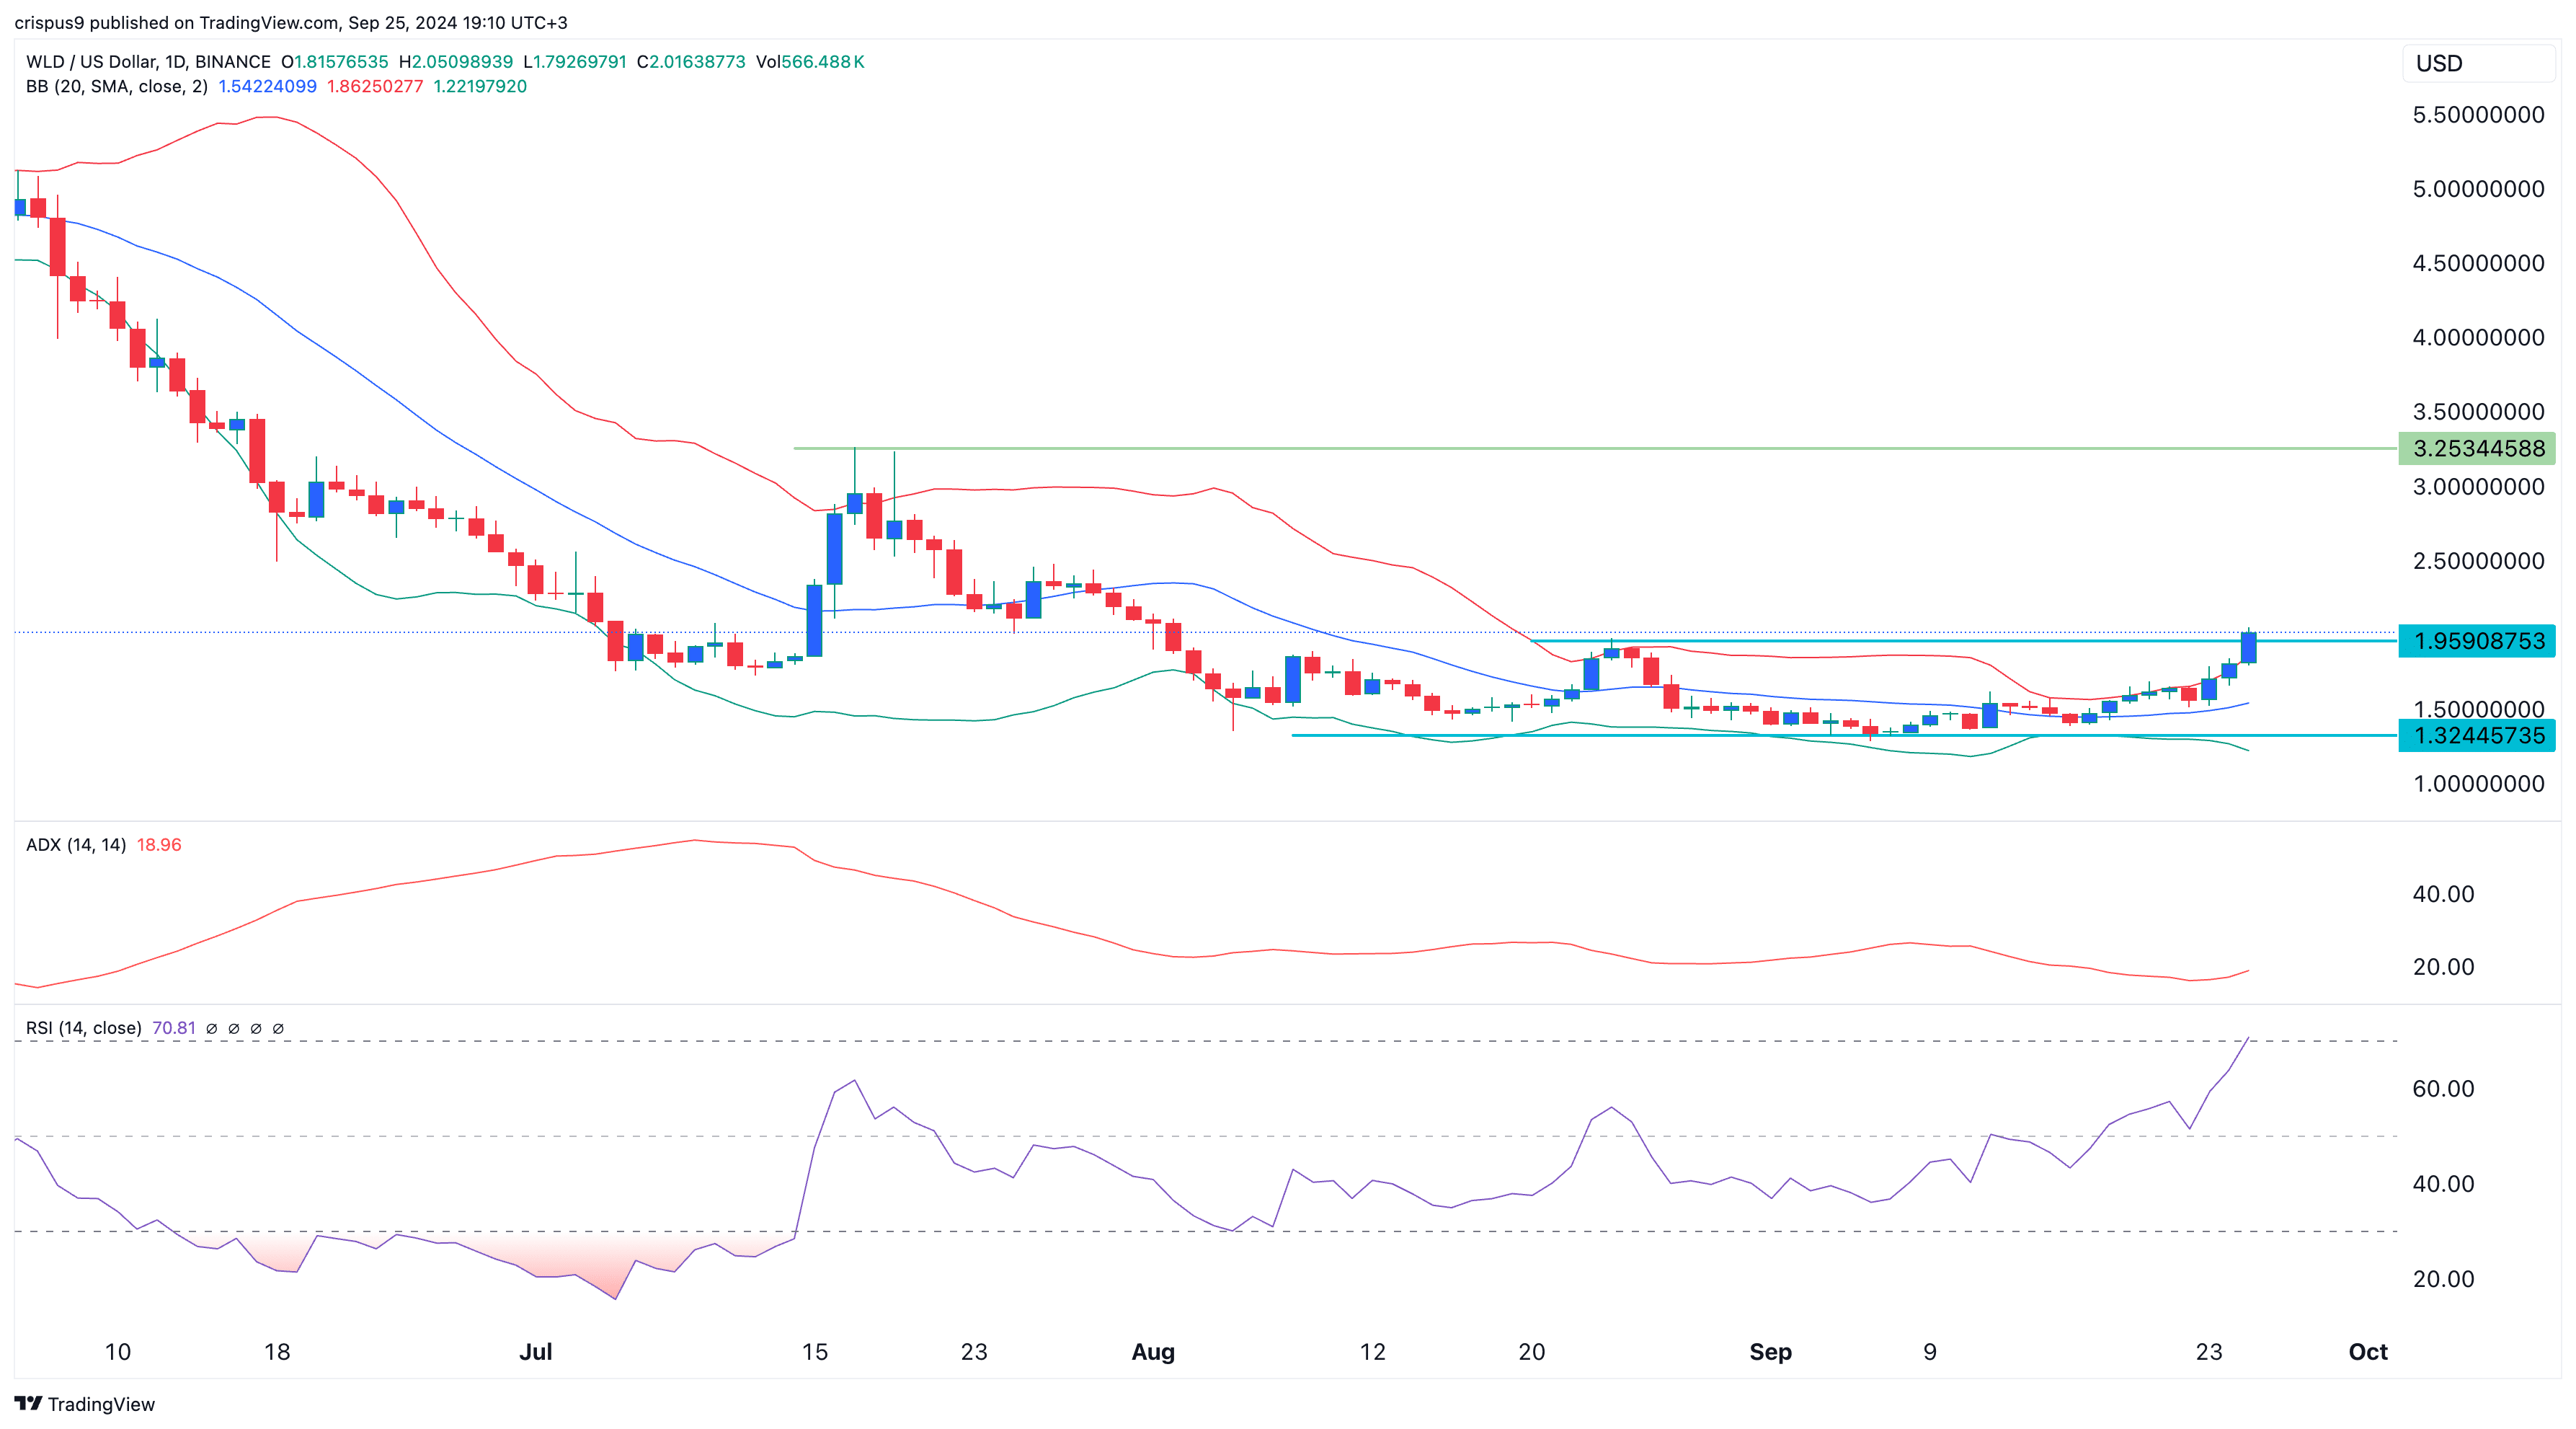Click the open price O1.81576535
This screenshot has width=2576, height=1429.
pyautogui.click(x=334, y=62)
